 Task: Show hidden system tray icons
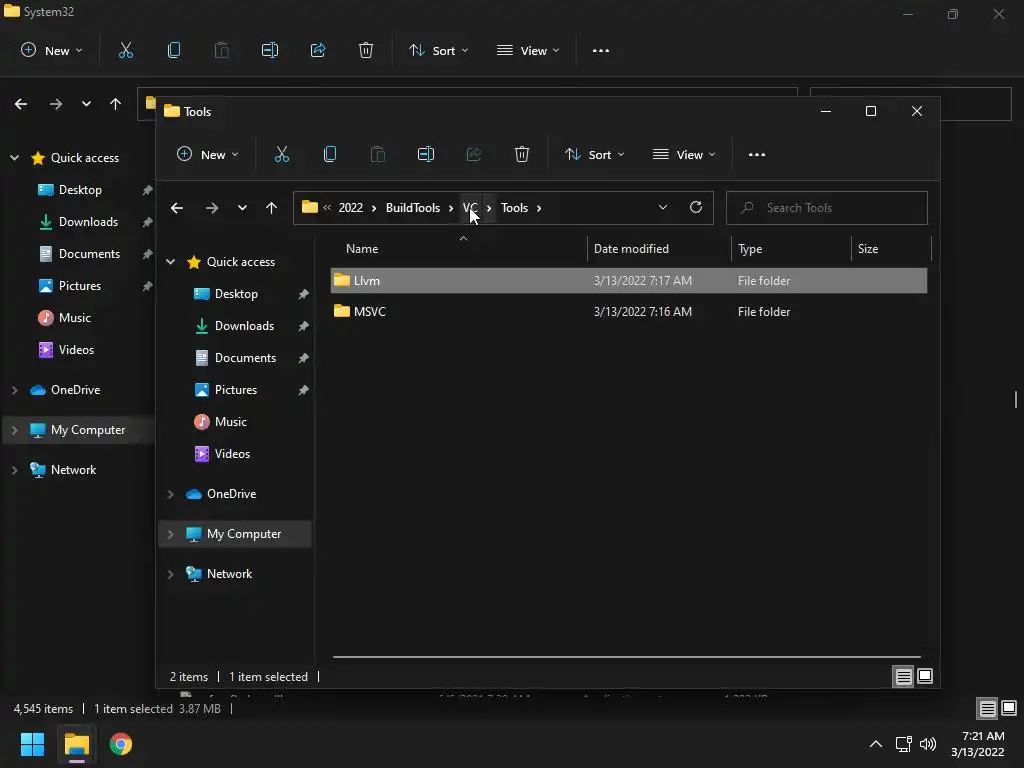[x=876, y=744]
